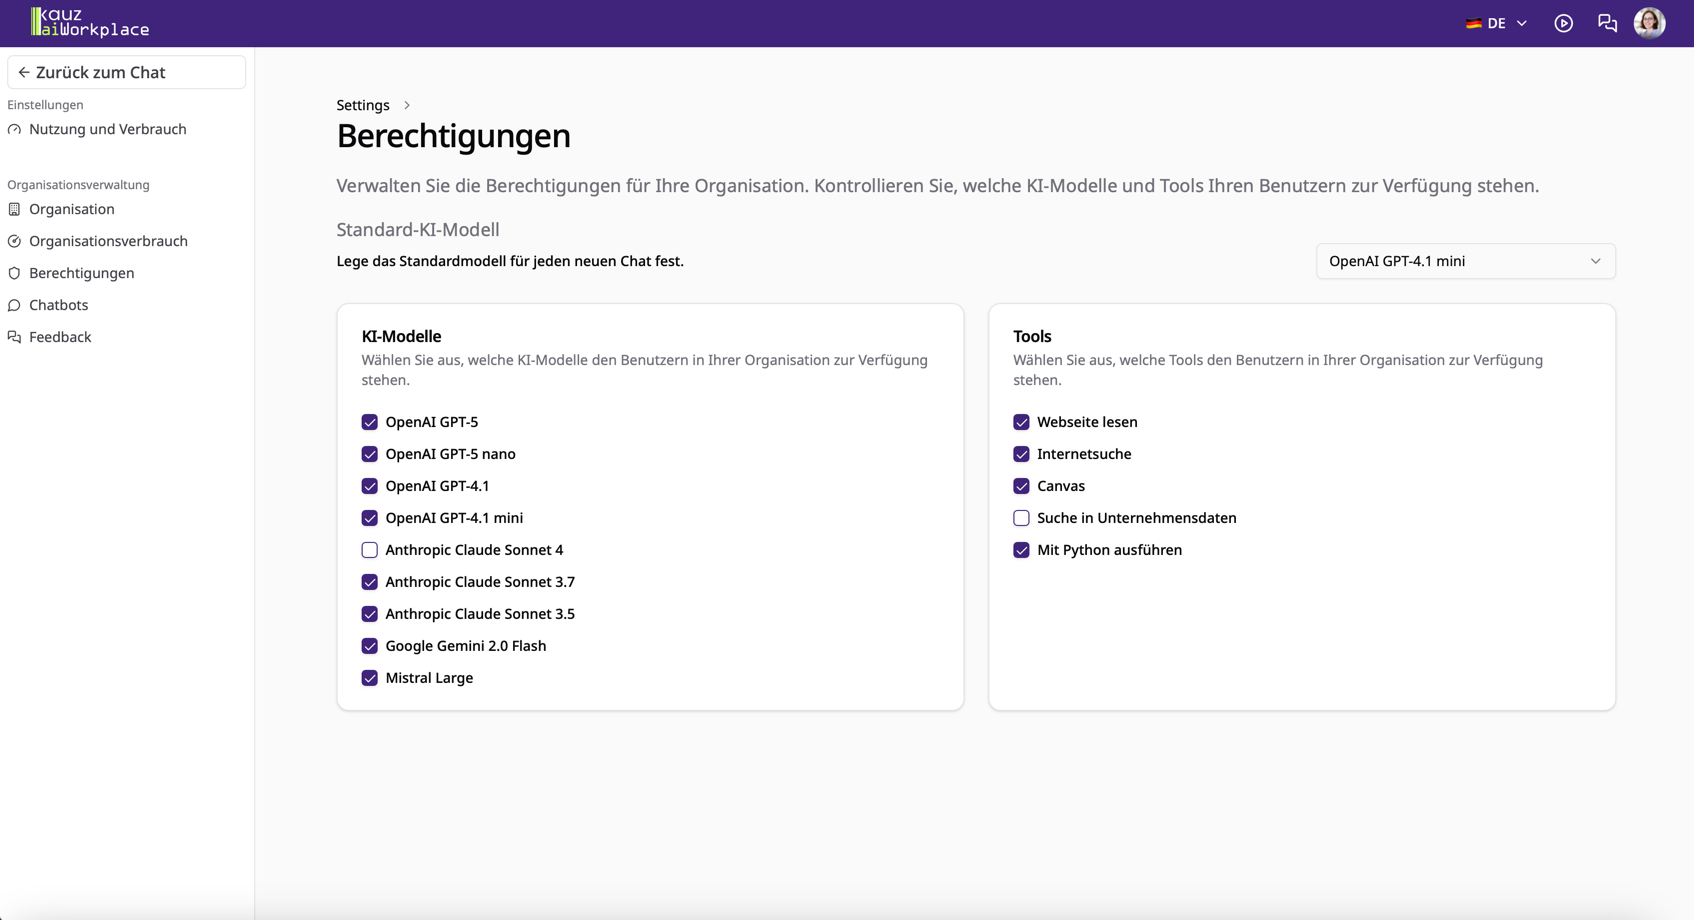Click the kauz aiWorkplace logo
This screenshot has height=920, width=1694.
click(x=88, y=22)
